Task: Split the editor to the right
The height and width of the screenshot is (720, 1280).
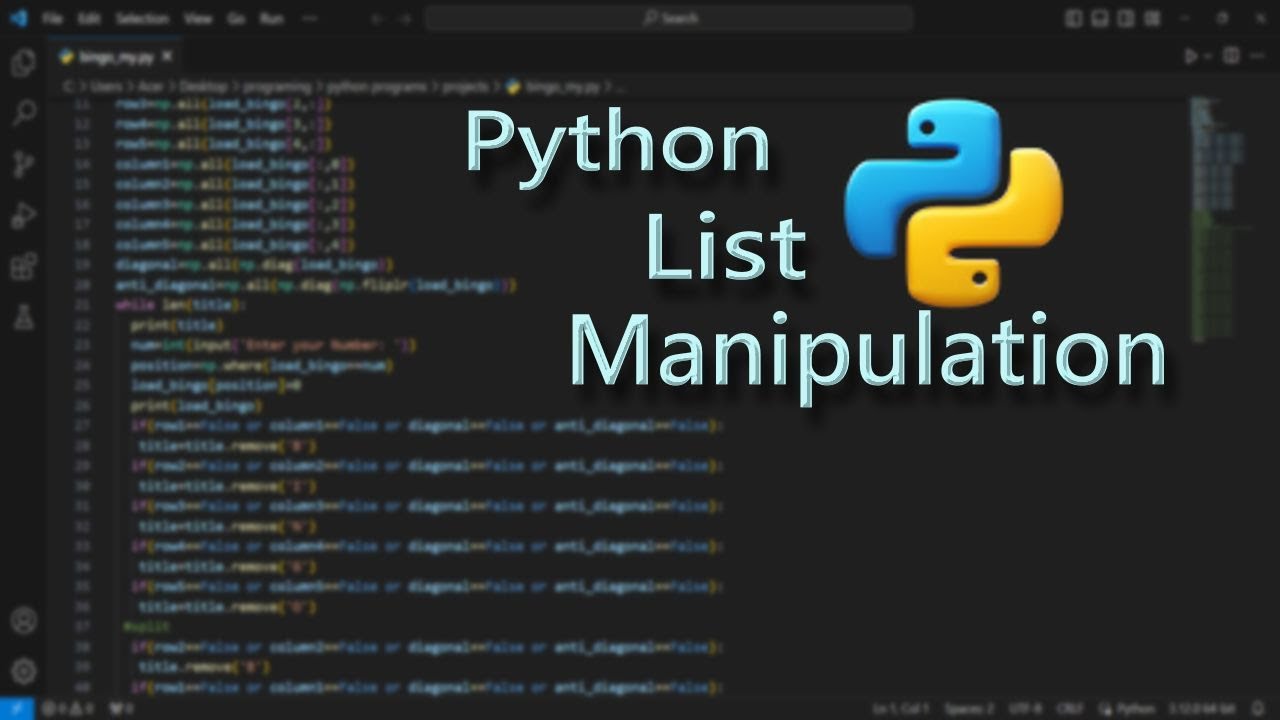Action: point(1232,57)
